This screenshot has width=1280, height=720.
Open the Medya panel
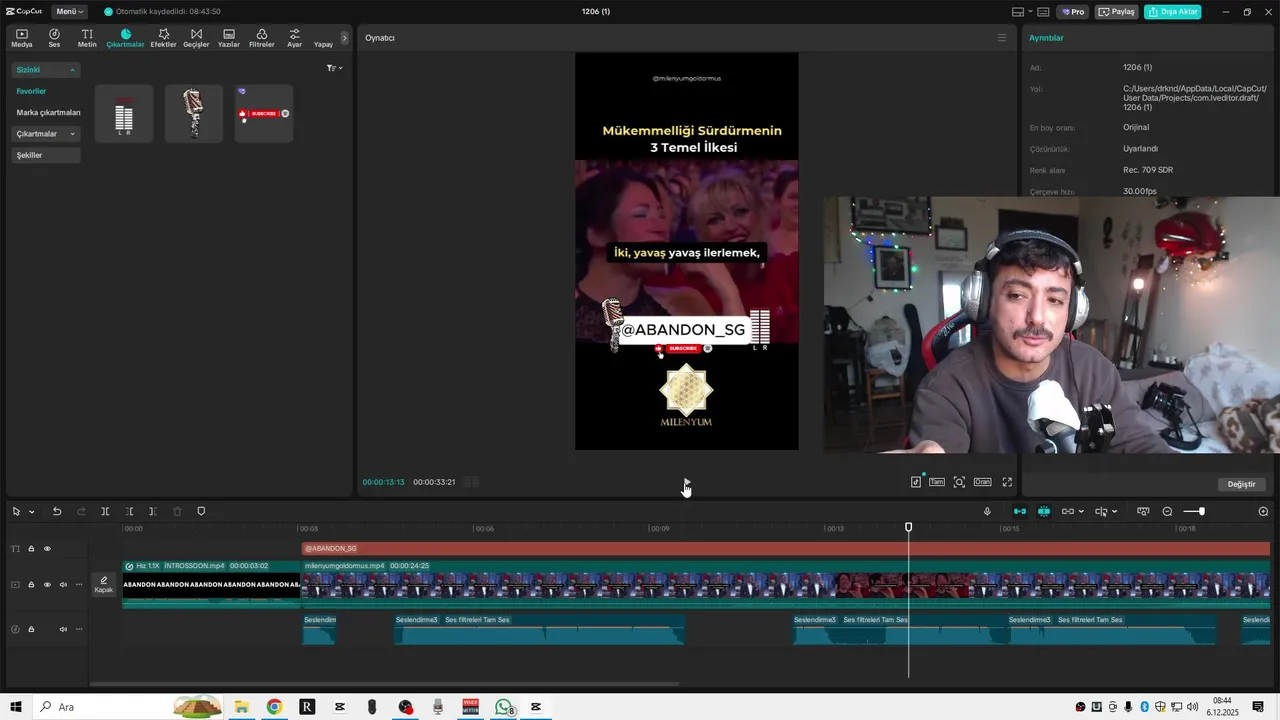tap(22, 38)
